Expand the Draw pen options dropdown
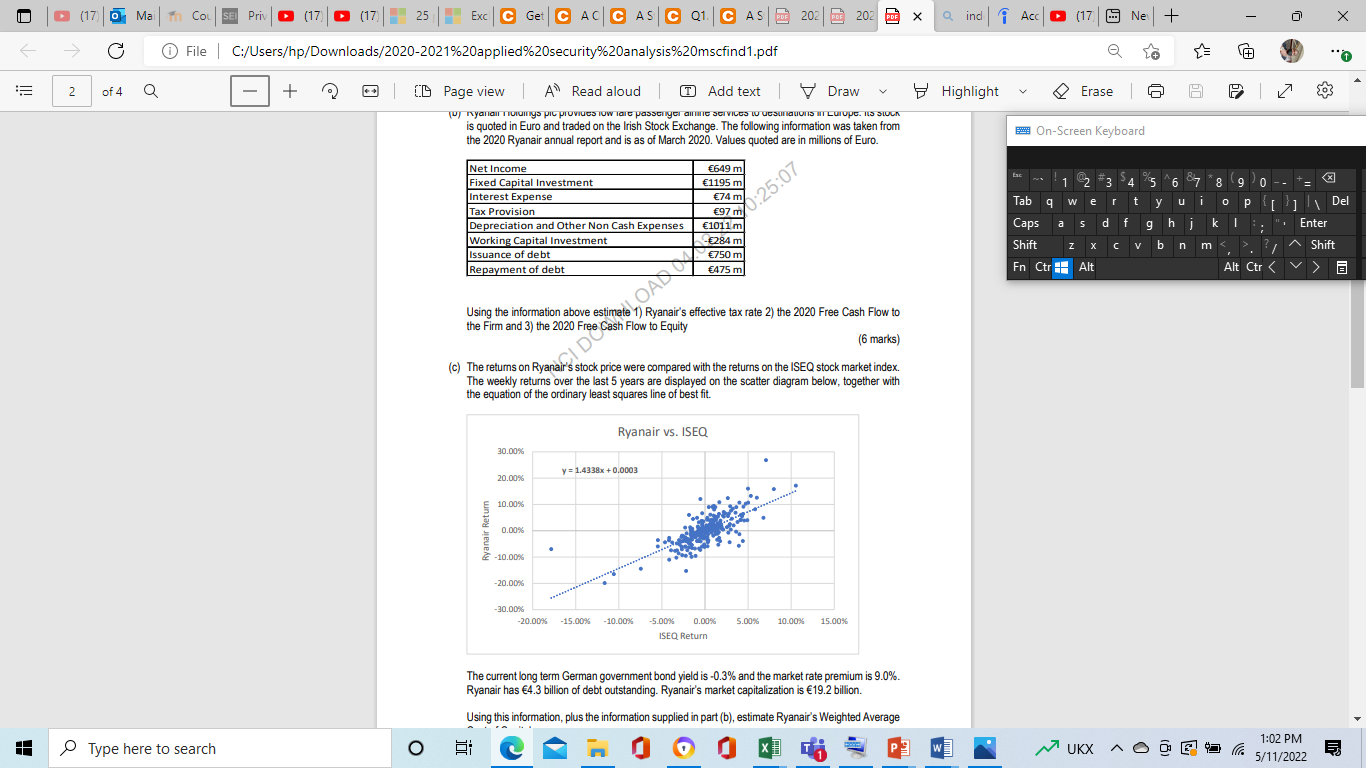 [x=882, y=91]
